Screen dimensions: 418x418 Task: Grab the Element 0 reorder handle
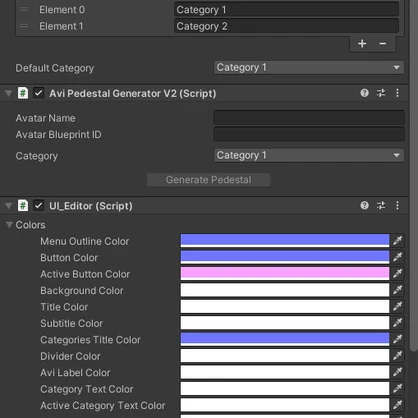[x=24, y=9]
